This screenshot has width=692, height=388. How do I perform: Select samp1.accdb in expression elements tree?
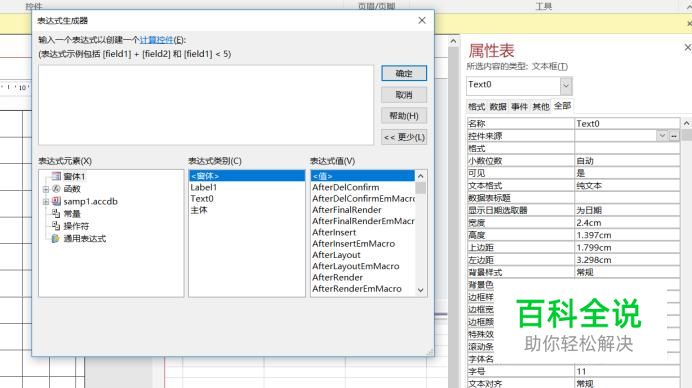coord(90,201)
